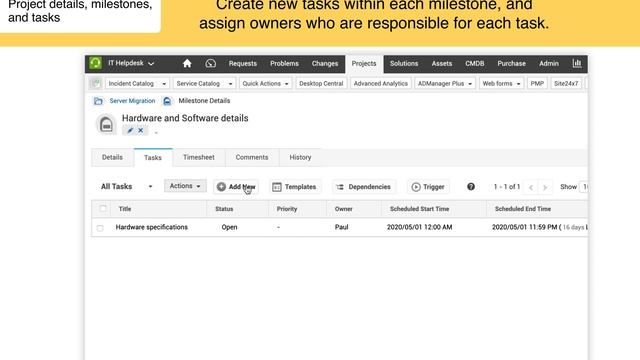Image resolution: width=640 pixels, height=360 pixels.
Task: Edit milestone using the pencil icon
Action: pyautogui.click(x=130, y=130)
